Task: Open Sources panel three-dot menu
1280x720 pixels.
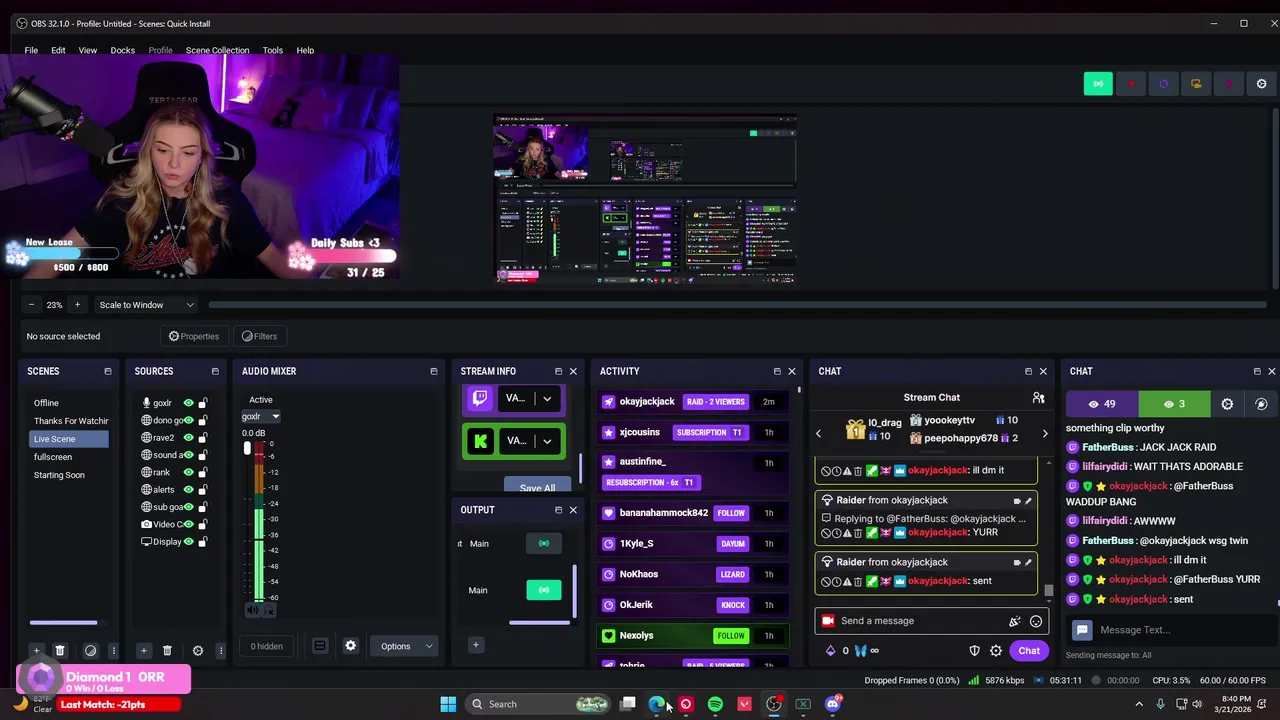Action: (x=221, y=651)
